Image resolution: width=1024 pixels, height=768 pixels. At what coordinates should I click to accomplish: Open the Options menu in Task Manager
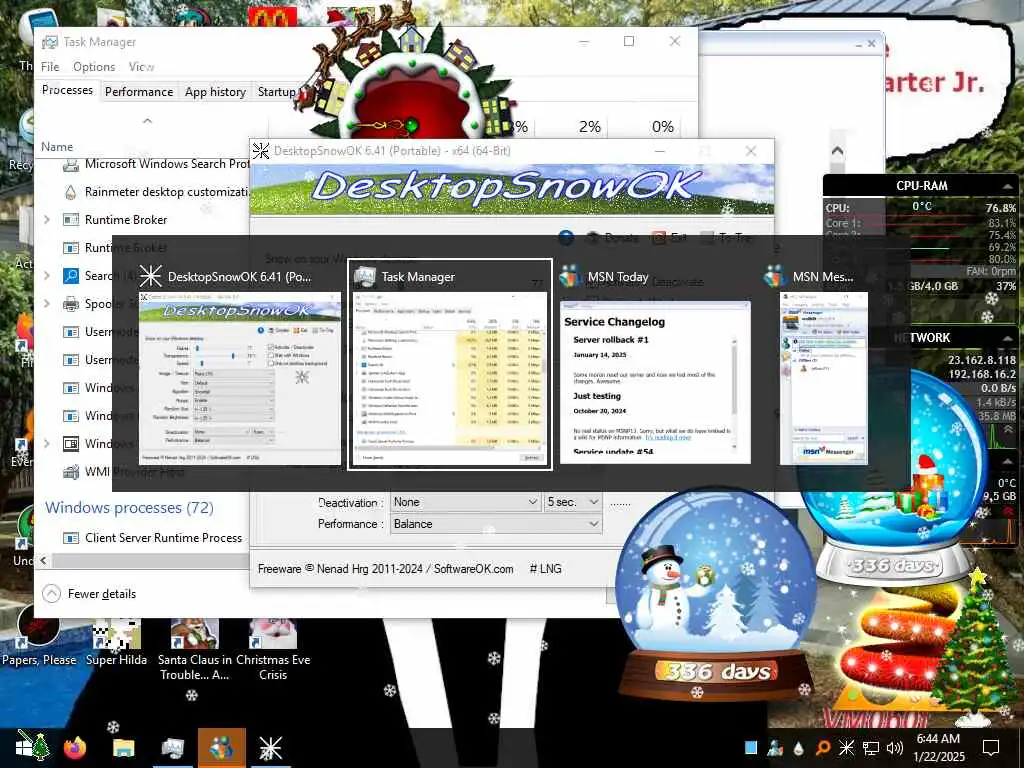[94, 67]
